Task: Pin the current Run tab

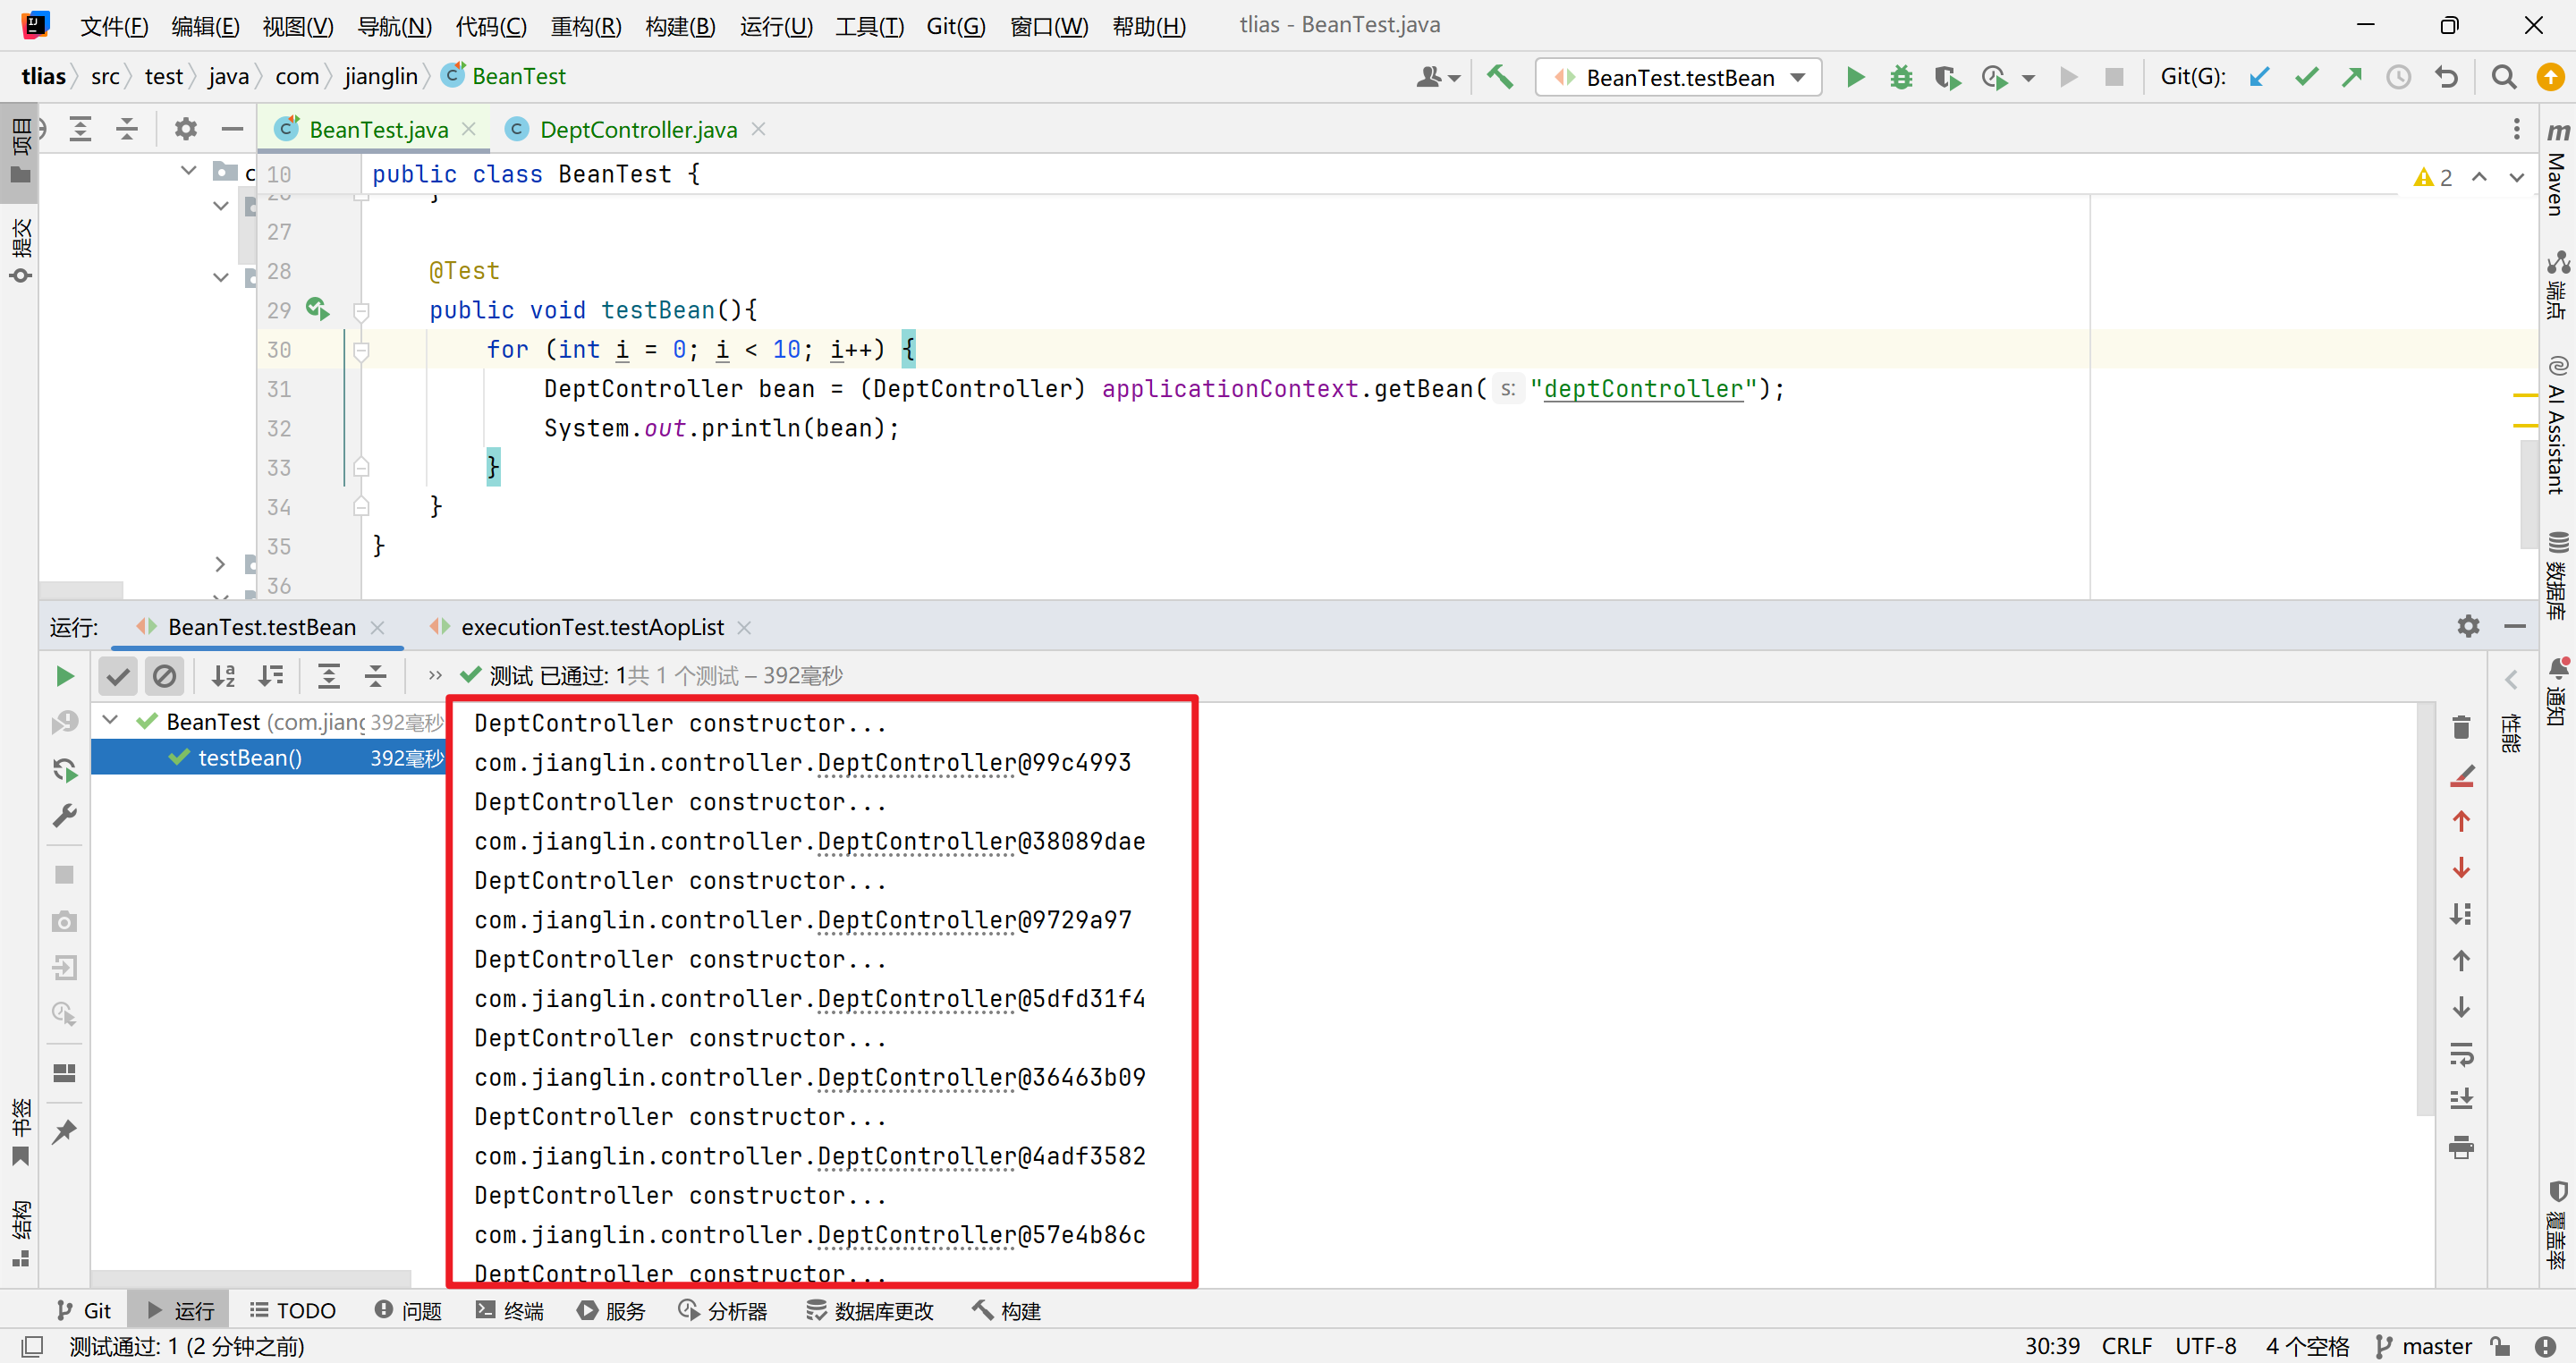Action: click(x=65, y=1131)
